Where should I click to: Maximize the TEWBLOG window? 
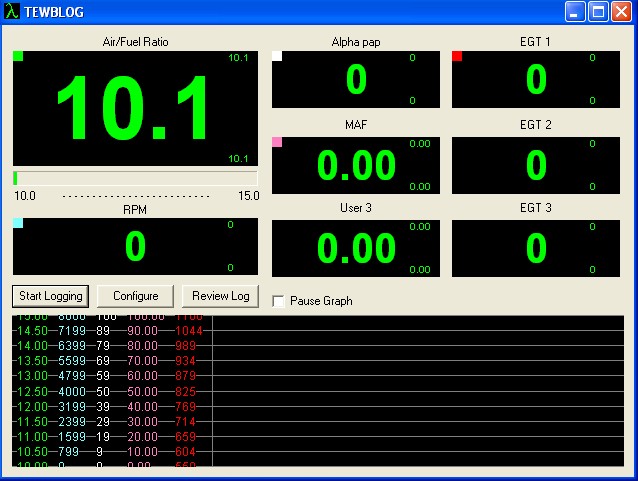(x=599, y=12)
